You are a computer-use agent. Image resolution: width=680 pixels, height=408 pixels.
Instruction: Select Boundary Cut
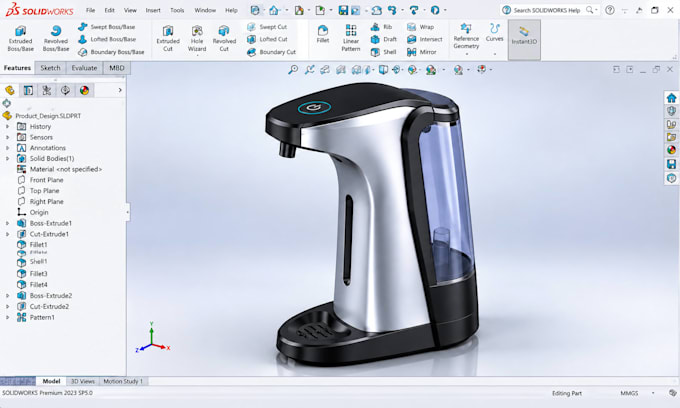tap(271, 52)
